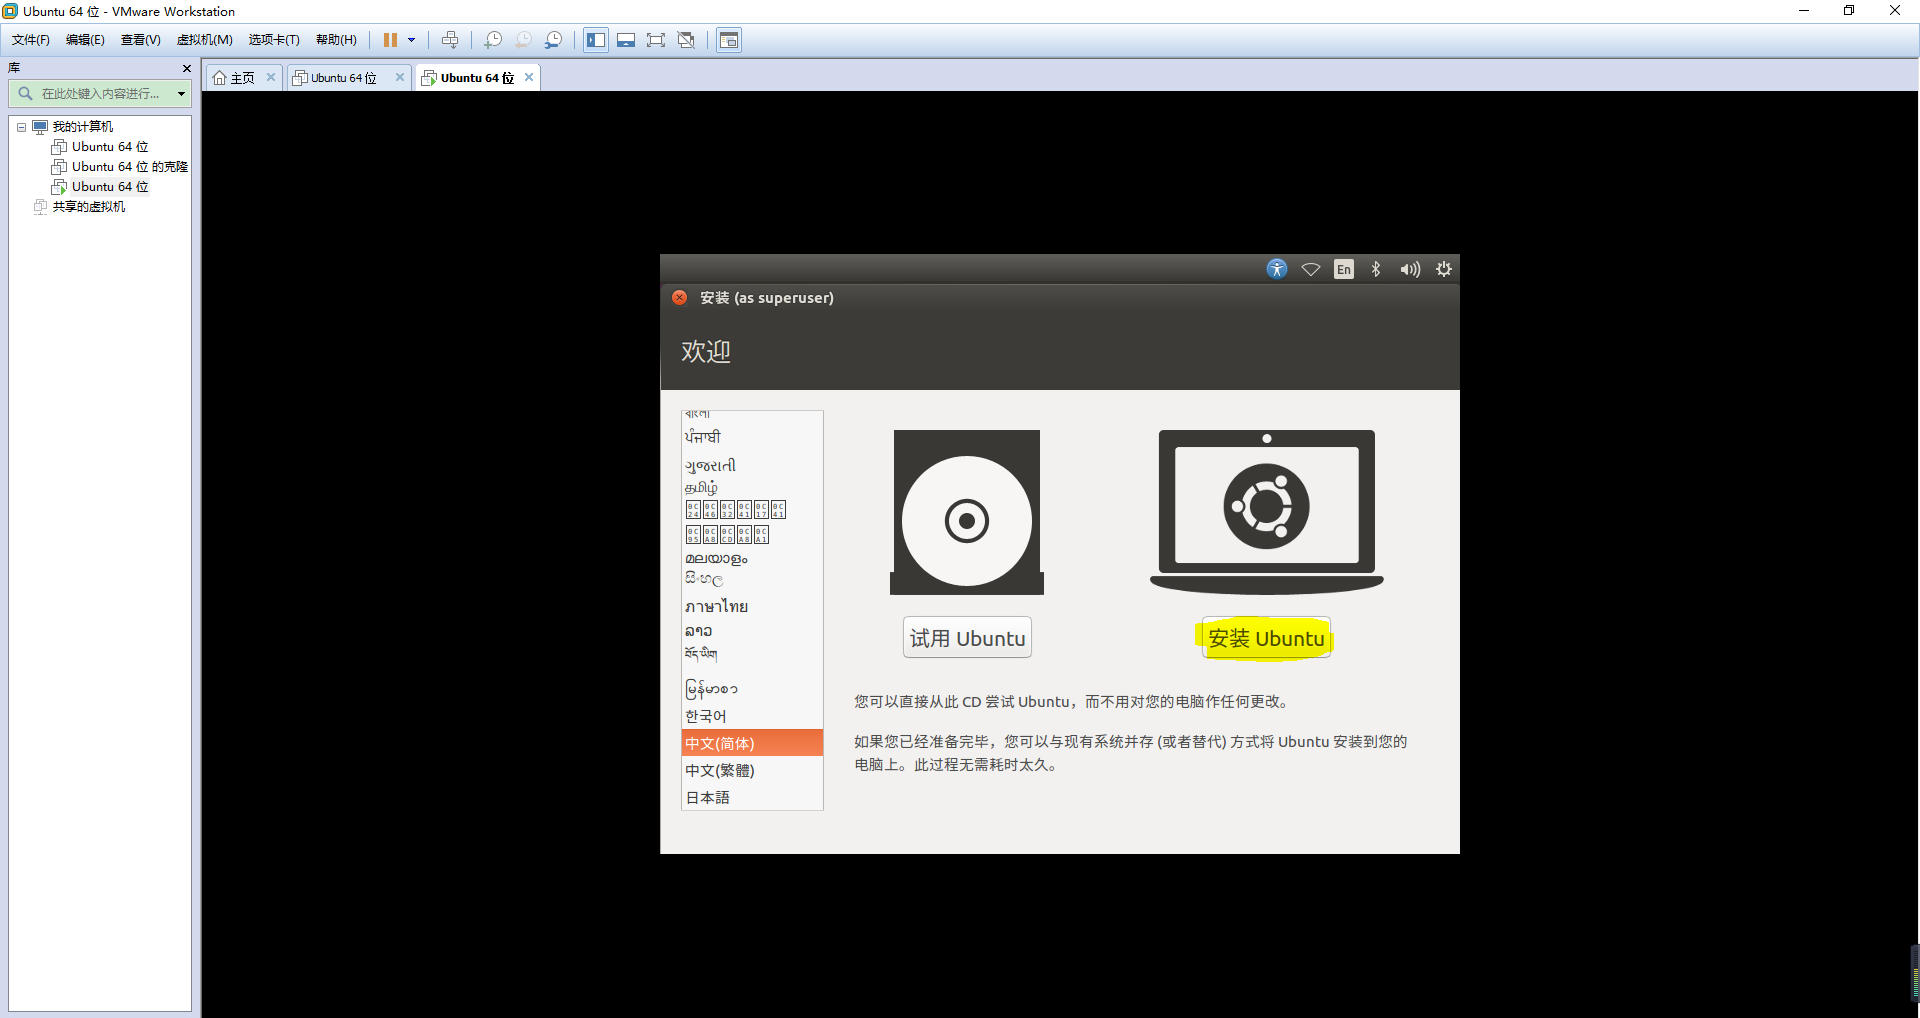Toggle the thumbnail bar icon
Screen dimensions: 1920x1018
click(x=626, y=40)
